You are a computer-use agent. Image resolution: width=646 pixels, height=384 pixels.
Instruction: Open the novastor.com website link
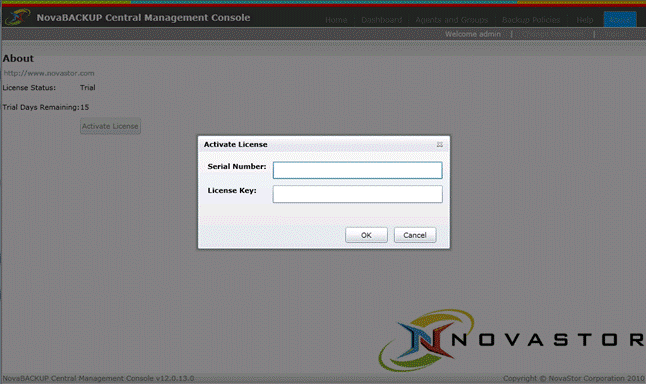coord(49,73)
